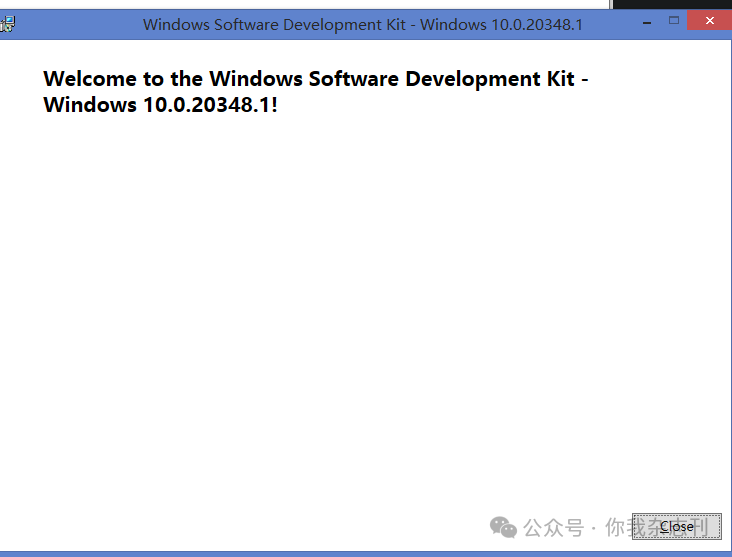Click the Close button in the SDK installer
This screenshot has width=732, height=557.
pos(676,526)
